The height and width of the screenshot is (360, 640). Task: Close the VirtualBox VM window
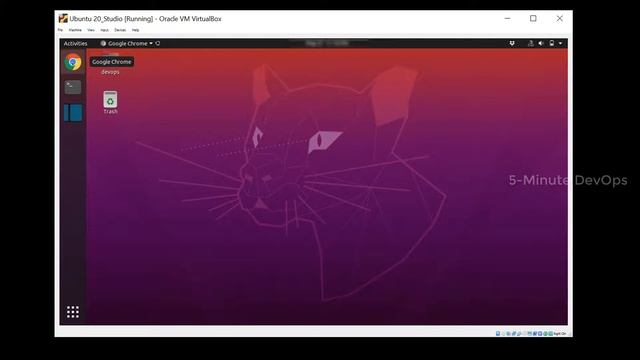pyautogui.click(x=560, y=18)
